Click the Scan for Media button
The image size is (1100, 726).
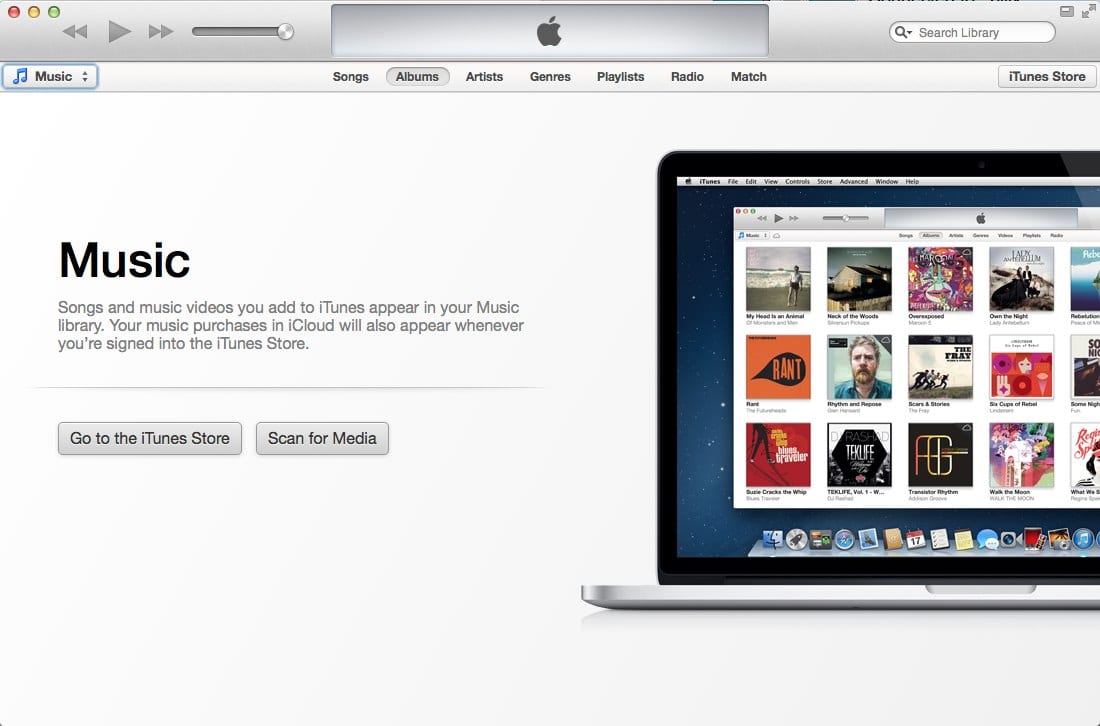[x=322, y=438]
